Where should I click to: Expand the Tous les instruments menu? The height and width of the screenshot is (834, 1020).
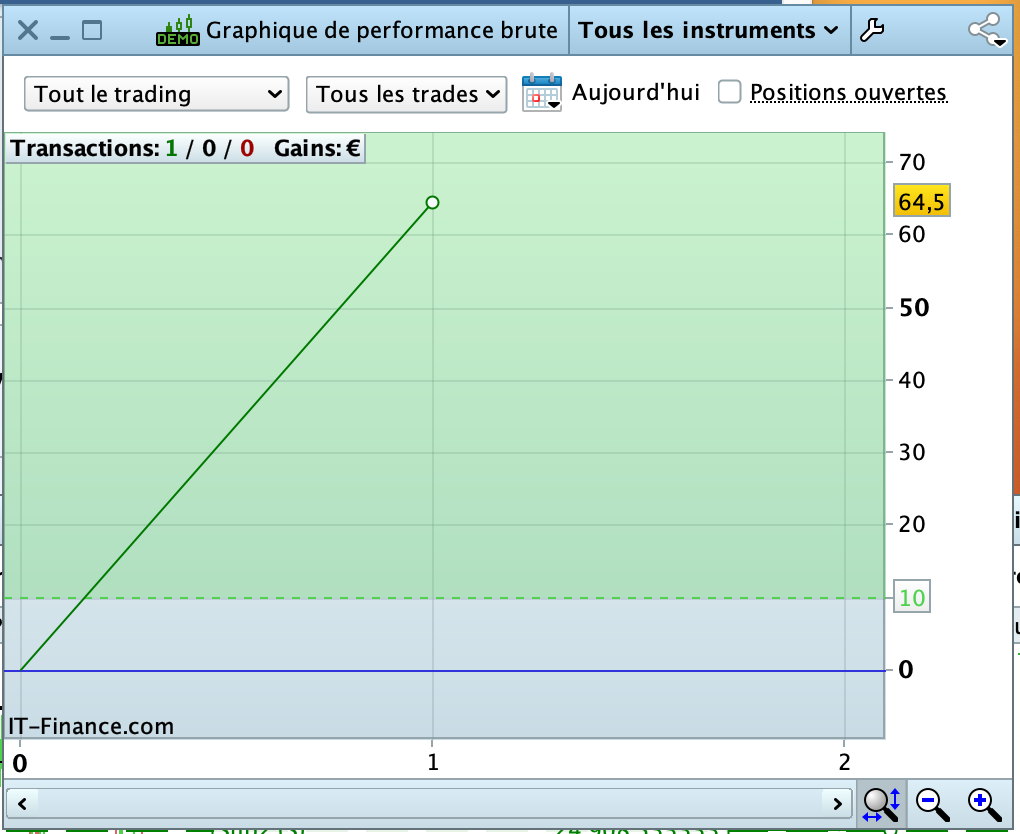click(708, 30)
